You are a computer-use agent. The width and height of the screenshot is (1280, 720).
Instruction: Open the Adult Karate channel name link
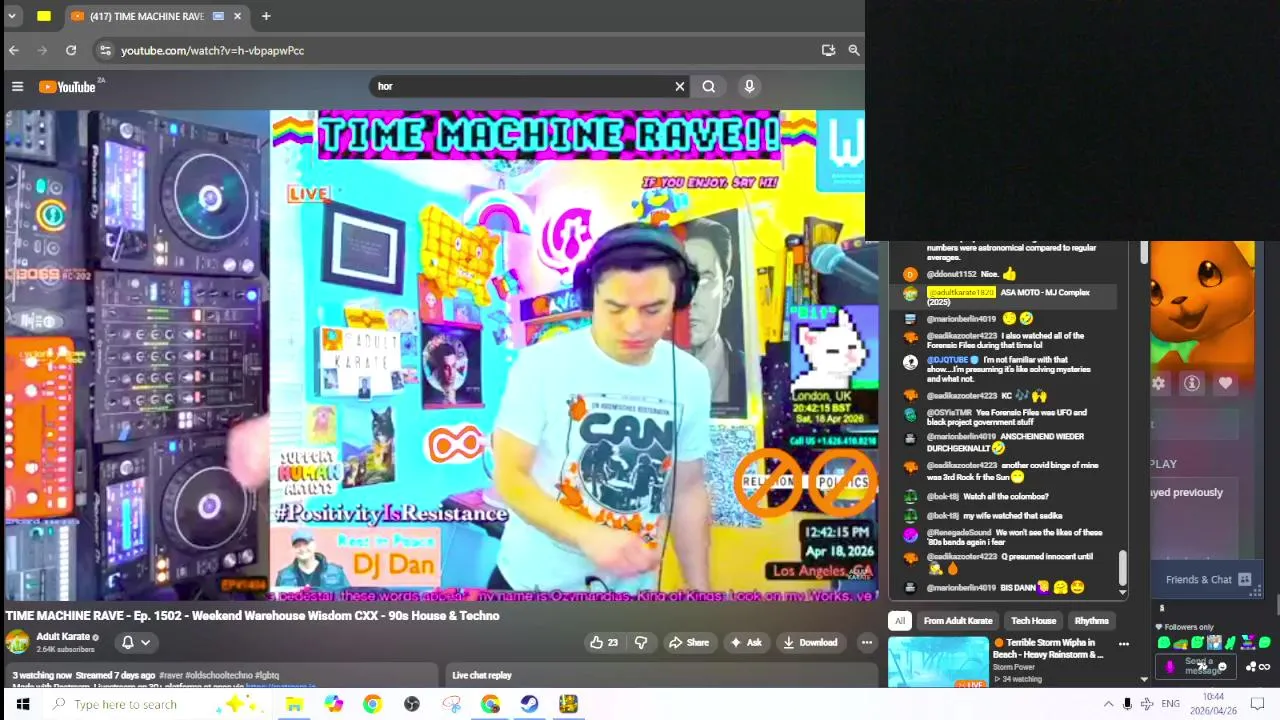(x=65, y=636)
